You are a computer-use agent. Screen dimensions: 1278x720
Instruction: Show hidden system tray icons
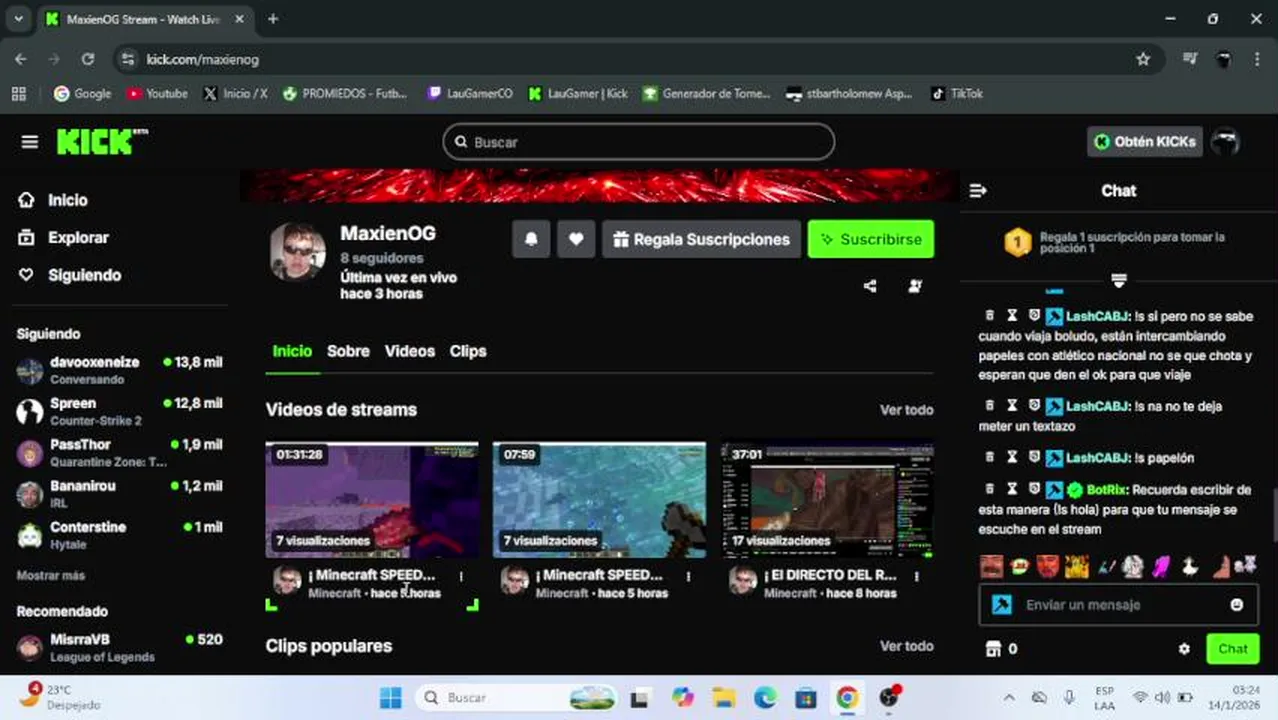point(1008,697)
